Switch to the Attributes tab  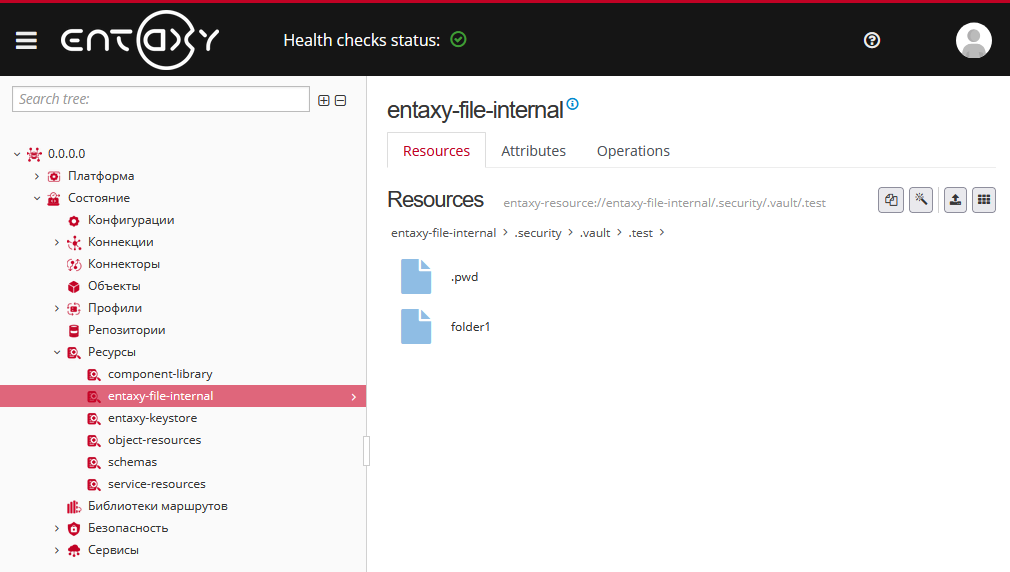(x=533, y=151)
